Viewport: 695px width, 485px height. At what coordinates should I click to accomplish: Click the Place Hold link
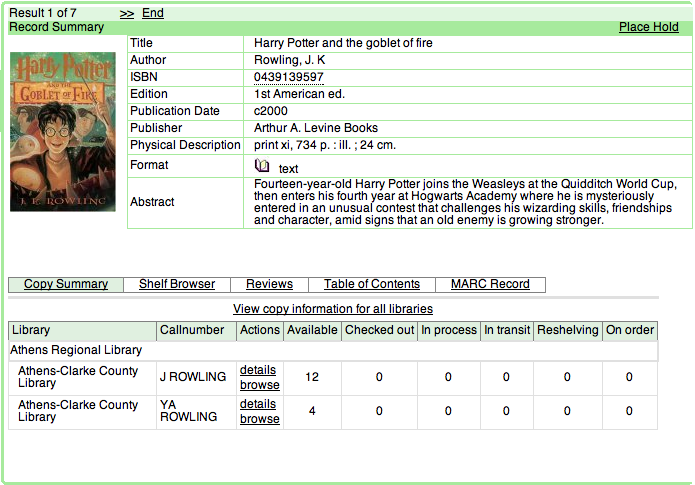coord(648,27)
